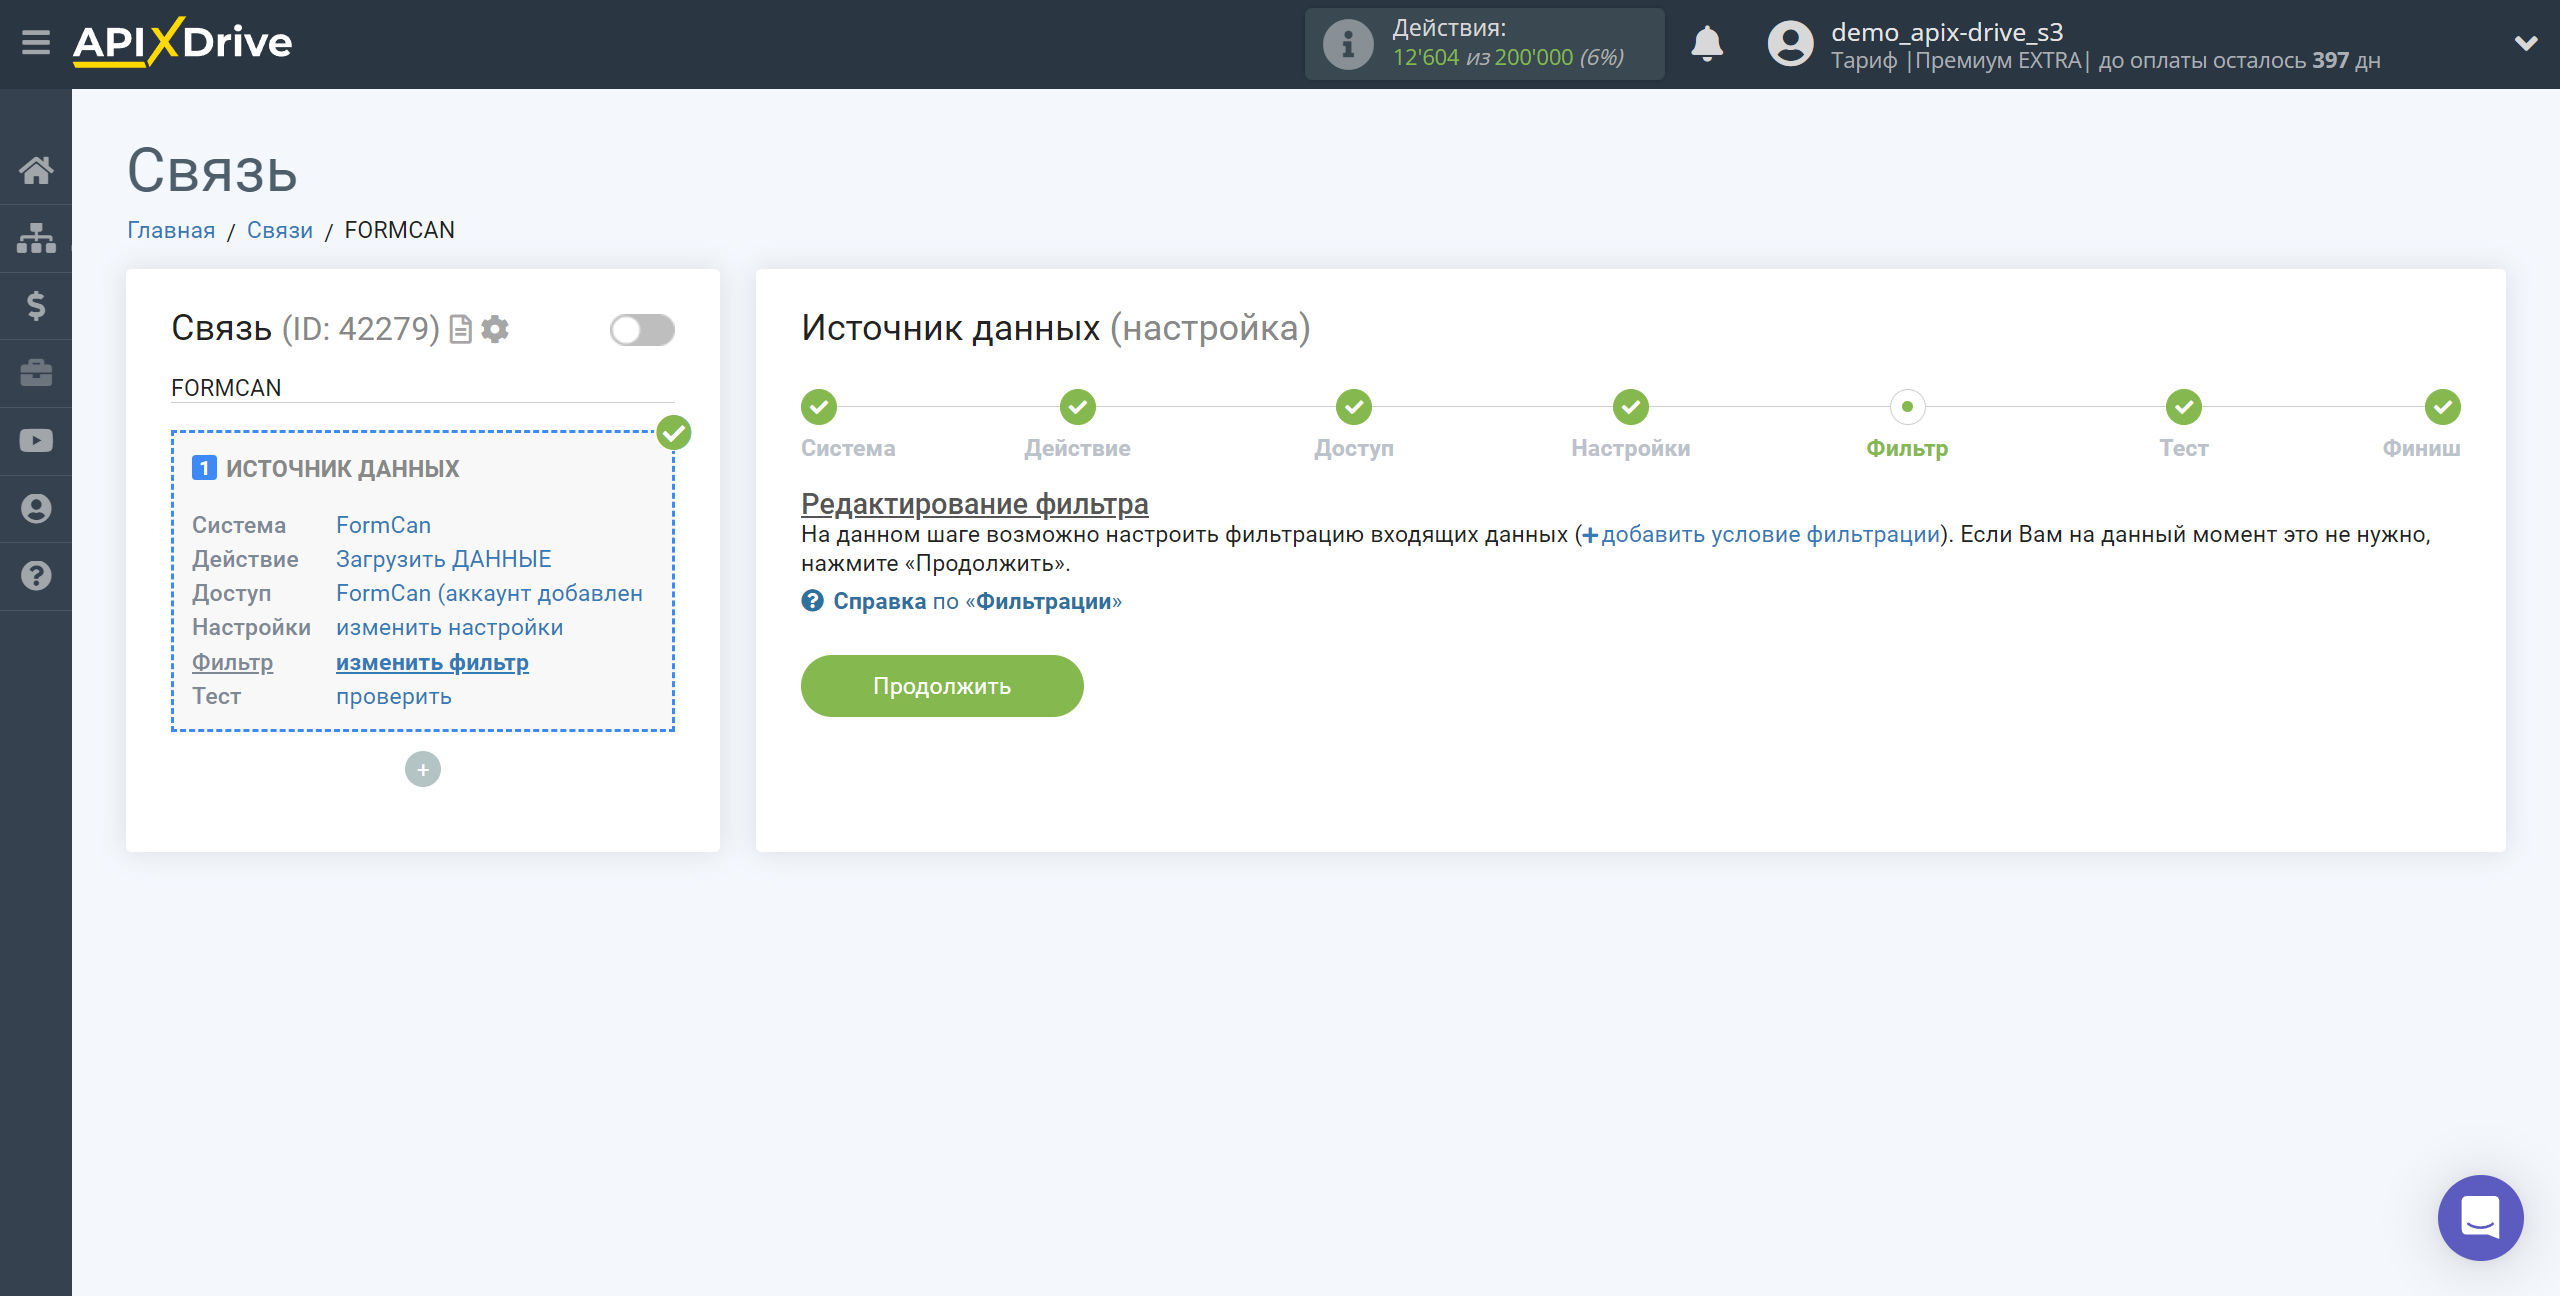The height and width of the screenshot is (1296, 2560).
Task: Click the Связи breadcrumb link
Action: 280,230
